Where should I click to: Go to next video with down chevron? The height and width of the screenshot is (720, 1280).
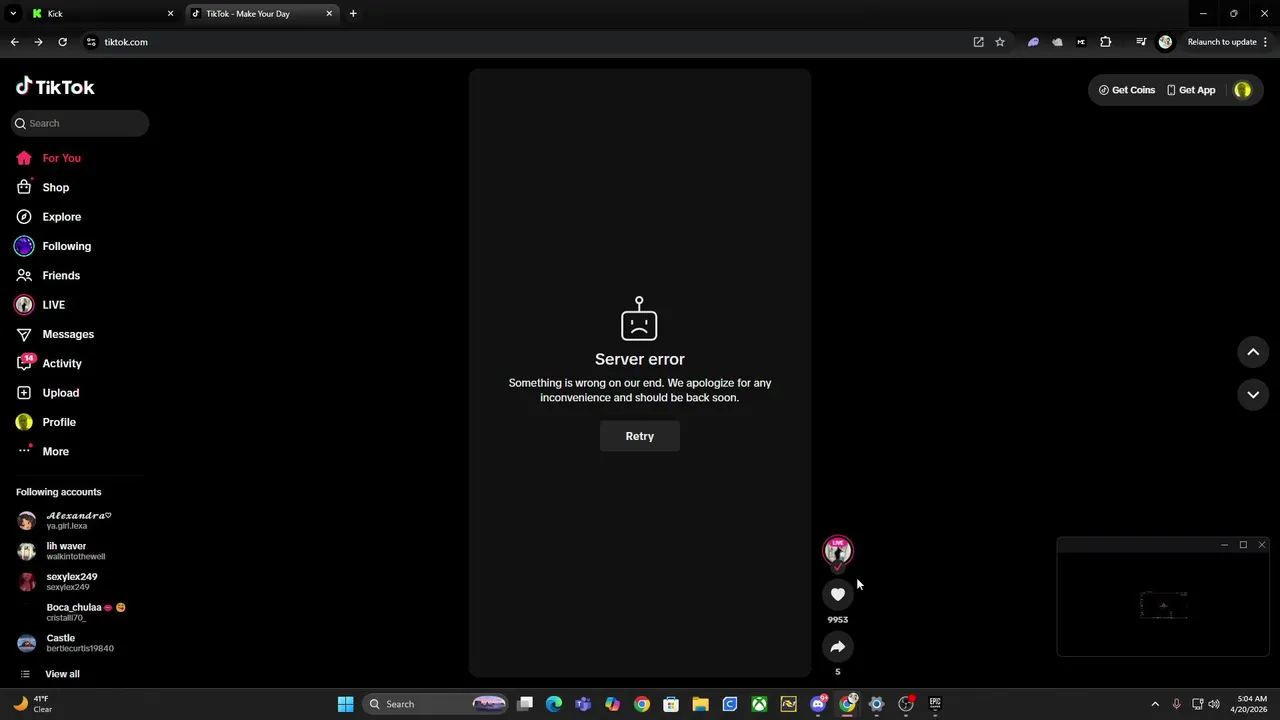pyautogui.click(x=1253, y=395)
